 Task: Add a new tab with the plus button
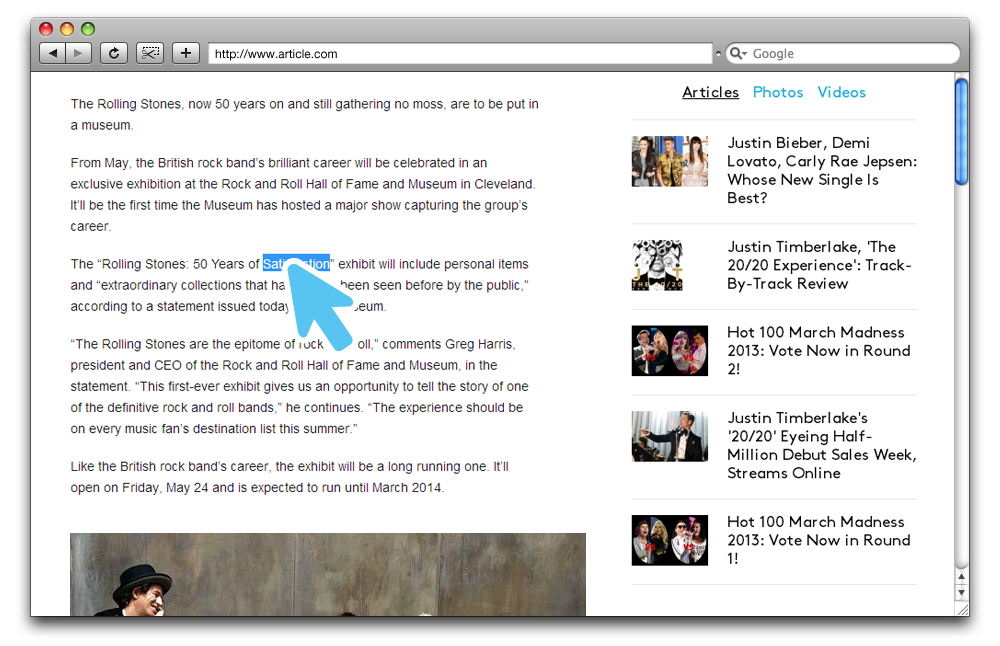[x=186, y=53]
